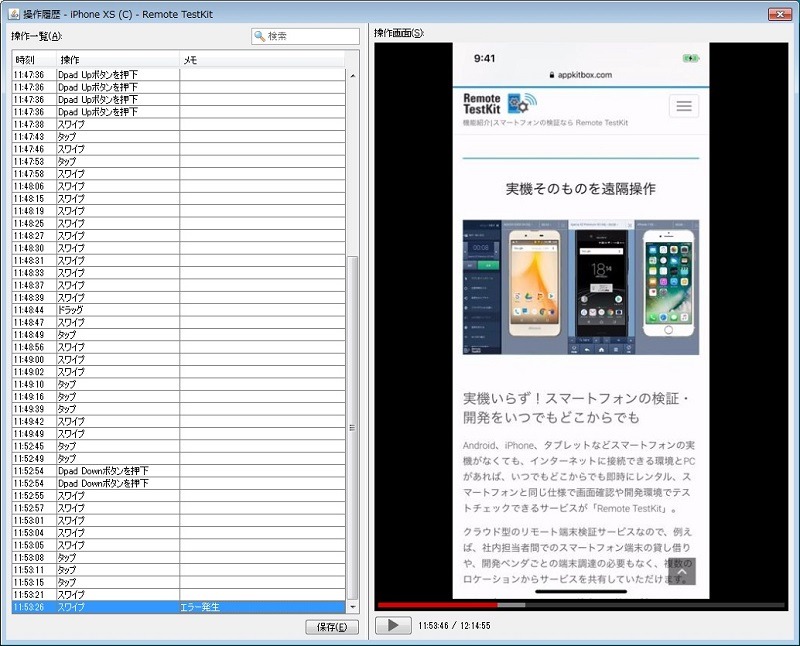Click the lock icon beside appkitbox.com
Screen dimensions: 800x646
point(552,75)
